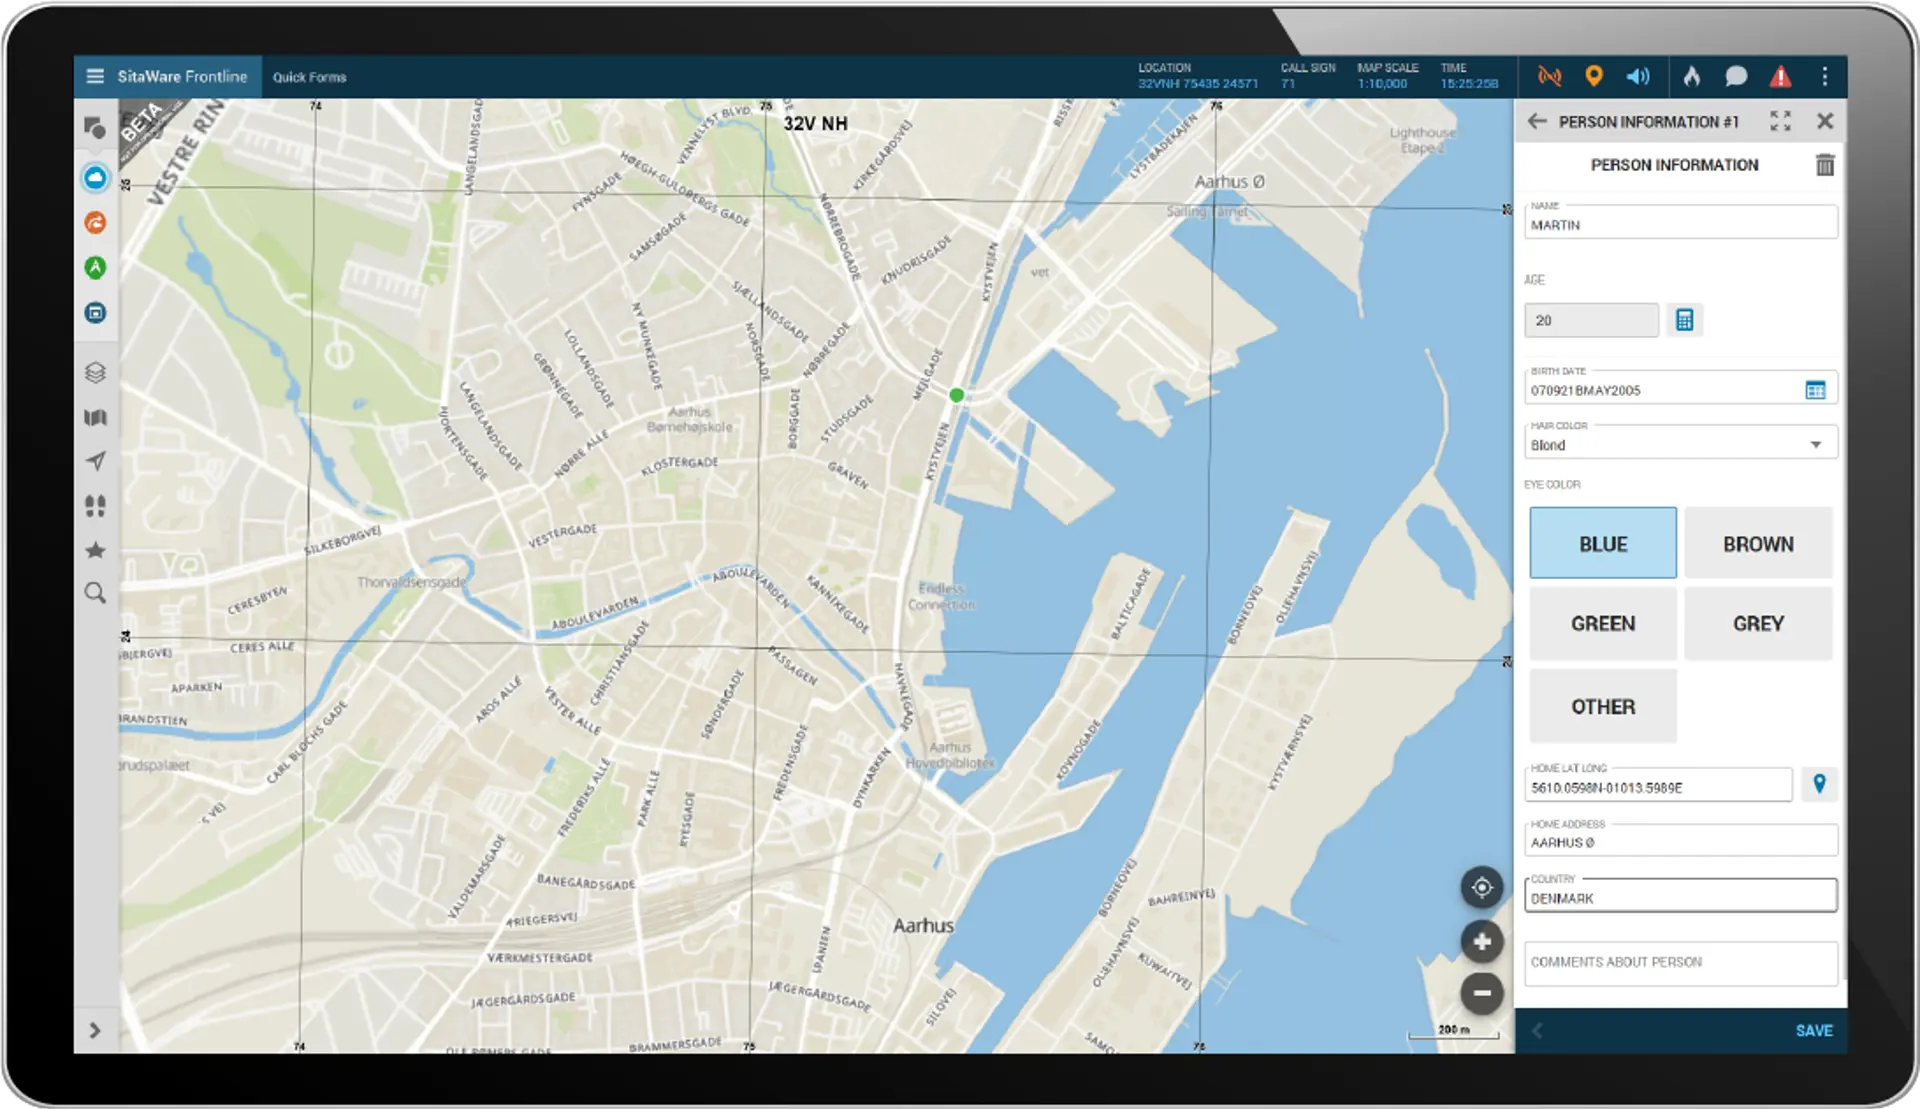Select the blue circle symbol tool

click(95, 178)
